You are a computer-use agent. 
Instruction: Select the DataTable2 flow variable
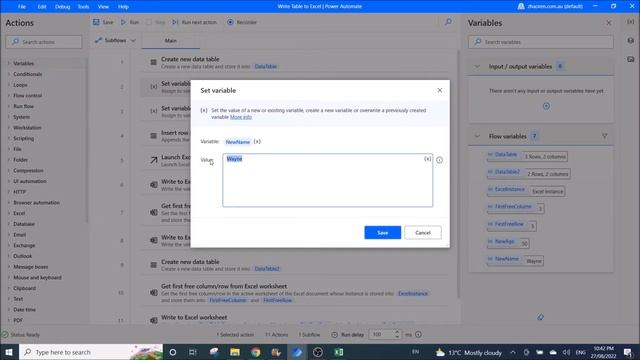[529, 173]
